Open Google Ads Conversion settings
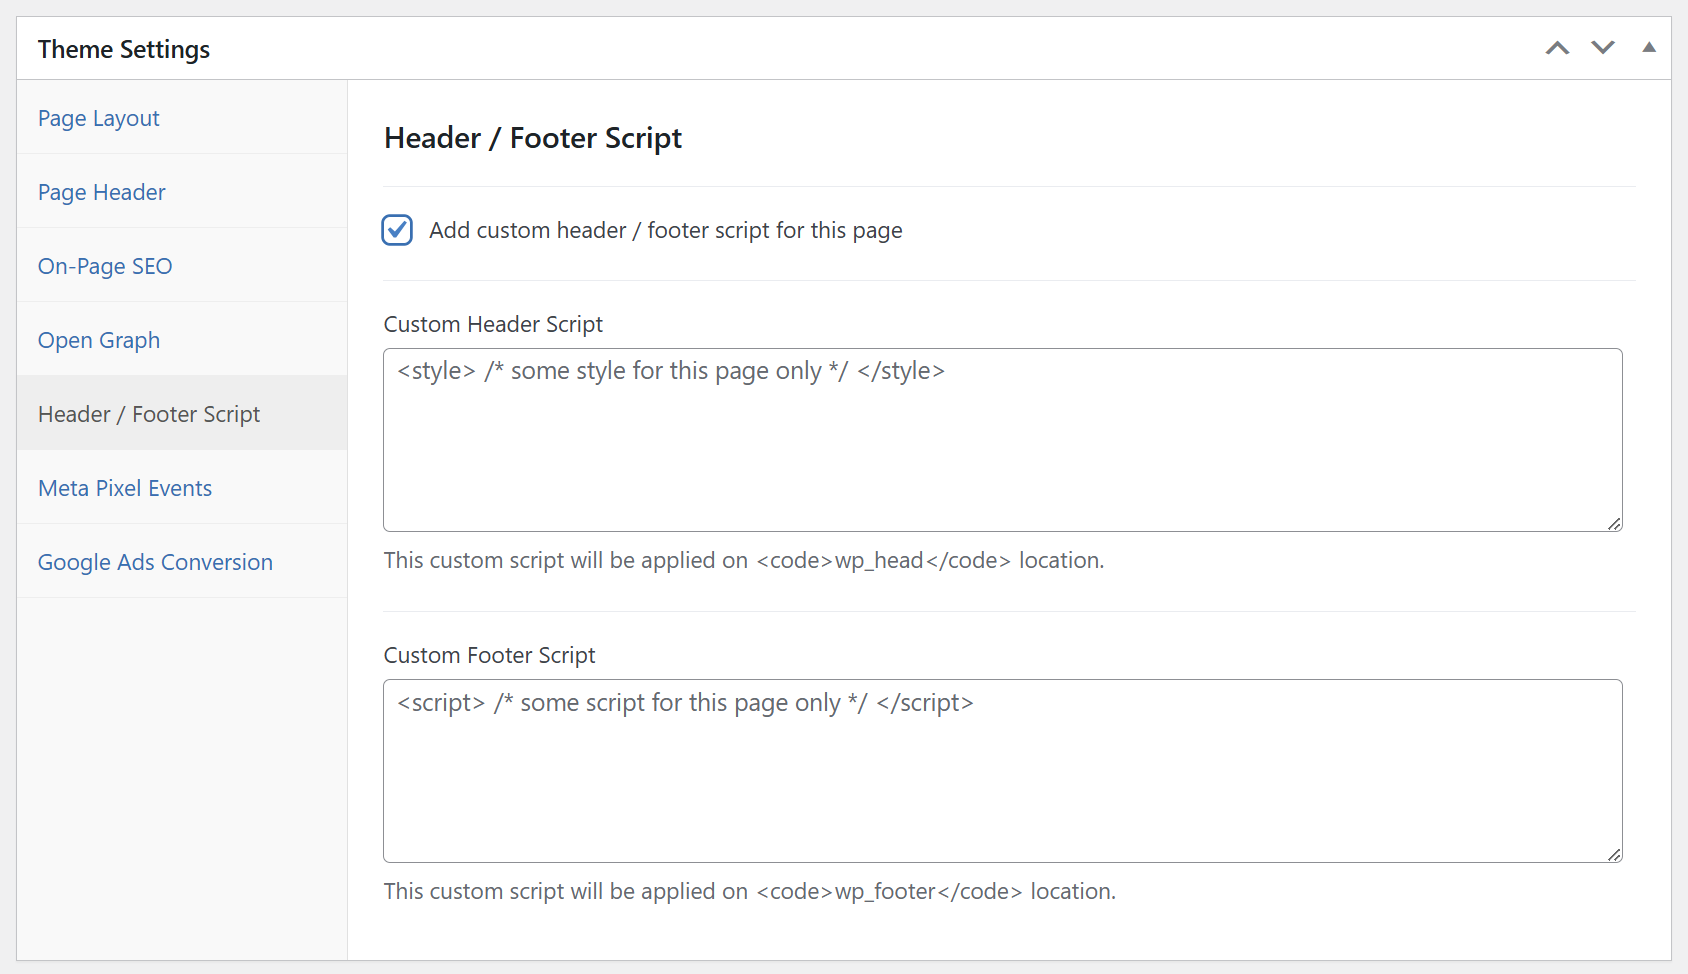The height and width of the screenshot is (974, 1688). (x=155, y=562)
